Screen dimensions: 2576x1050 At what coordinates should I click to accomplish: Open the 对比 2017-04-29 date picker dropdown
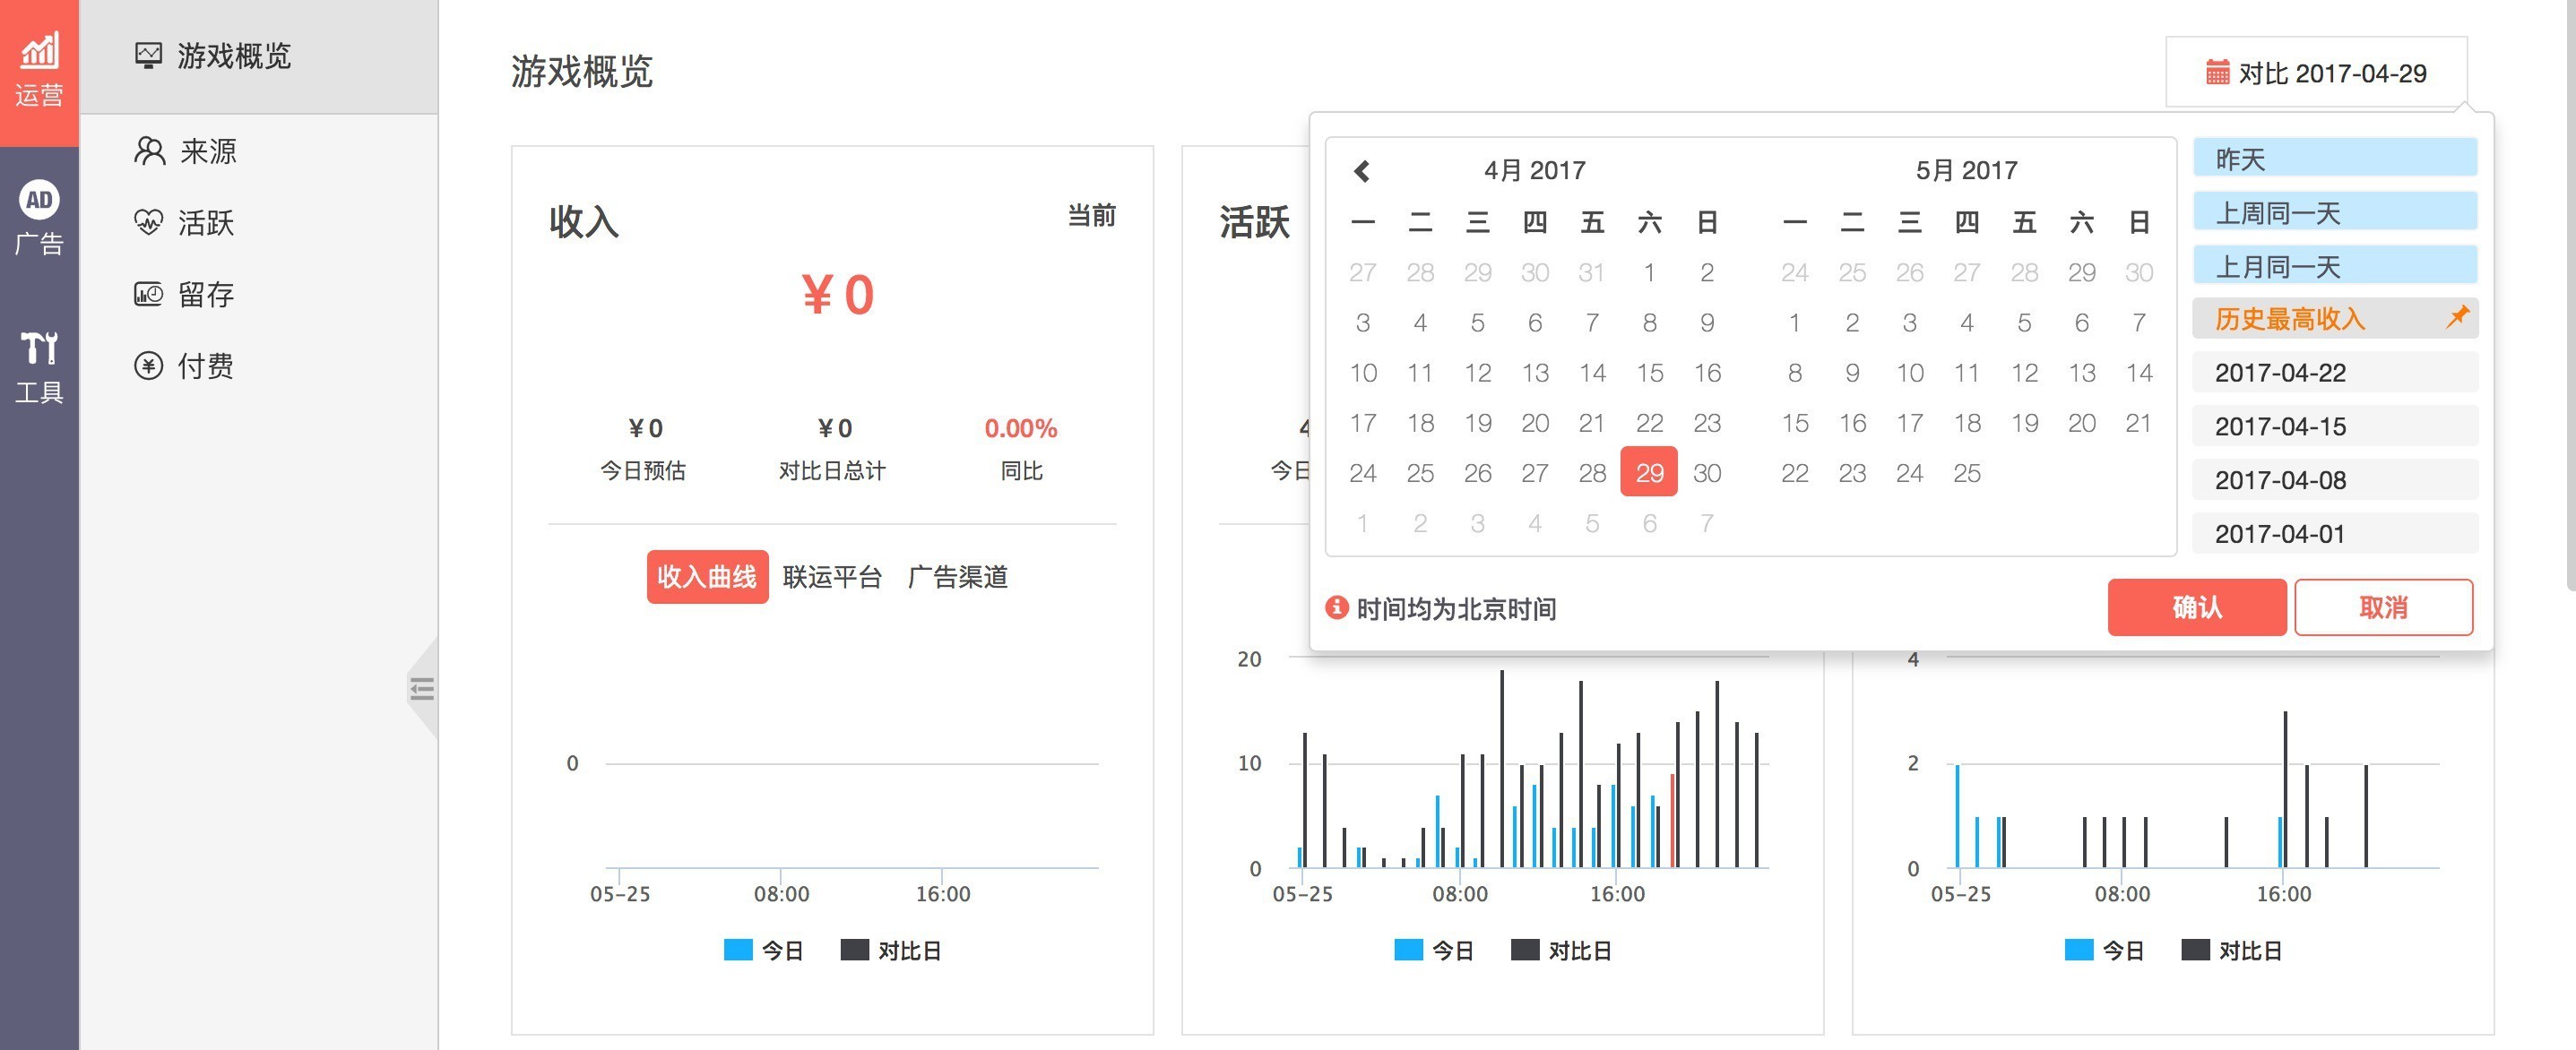click(2316, 73)
